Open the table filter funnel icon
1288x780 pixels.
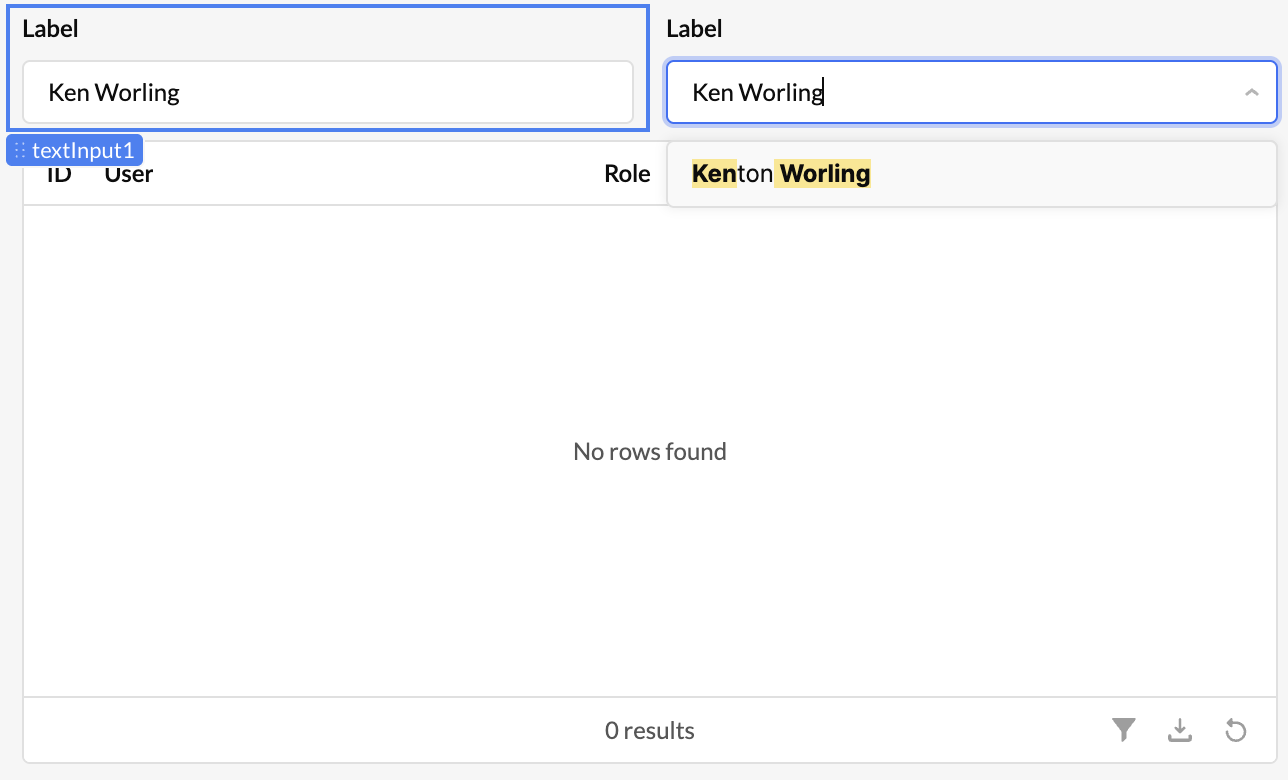point(1124,731)
